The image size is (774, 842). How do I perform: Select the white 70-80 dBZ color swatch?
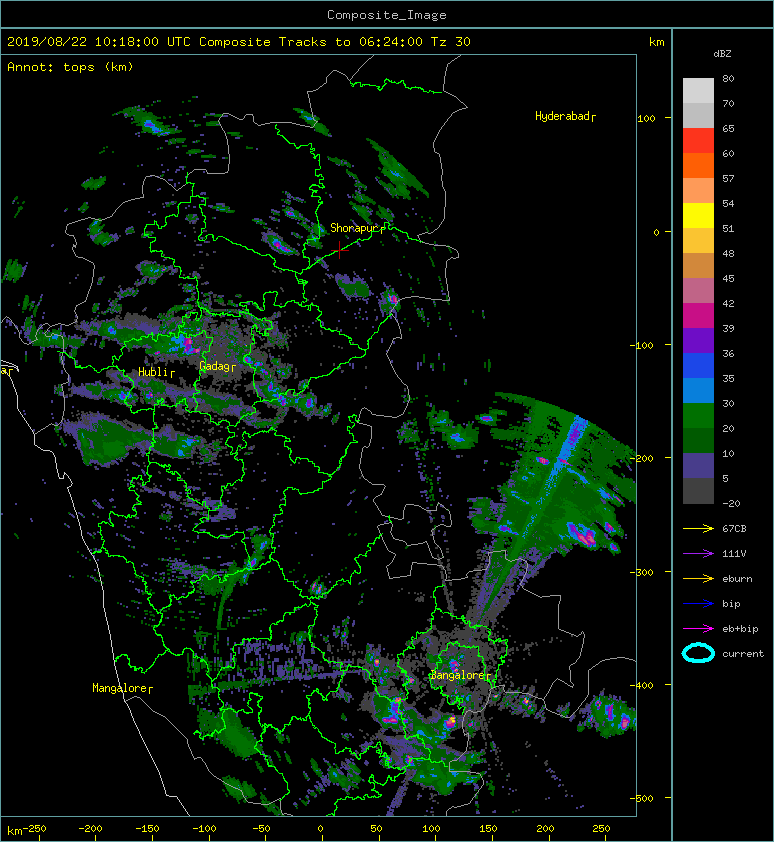tap(698, 91)
